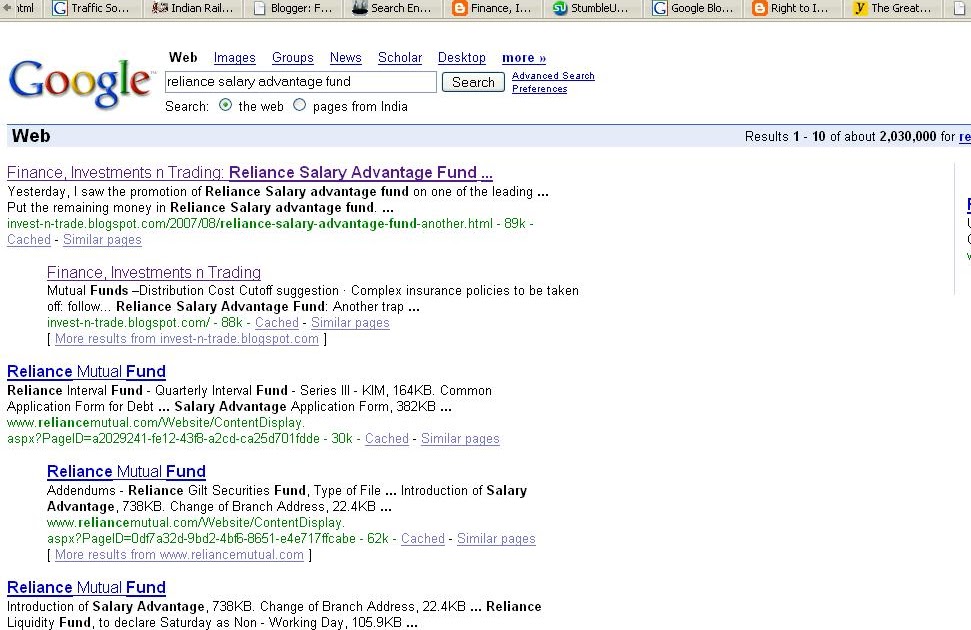
Task: Click the invest-n-trade.blogspot.com/2007/08 green URL text
Action: 250,224
